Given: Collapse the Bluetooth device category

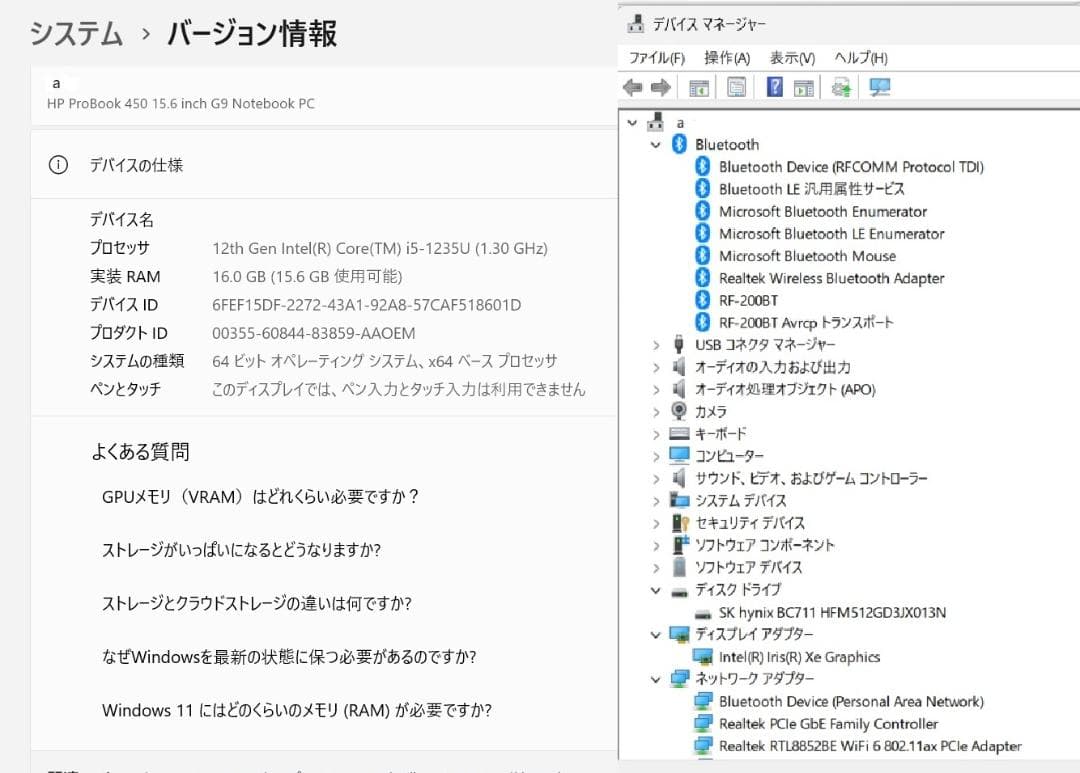Looking at the screenshot, I should (x=656, y=144).
